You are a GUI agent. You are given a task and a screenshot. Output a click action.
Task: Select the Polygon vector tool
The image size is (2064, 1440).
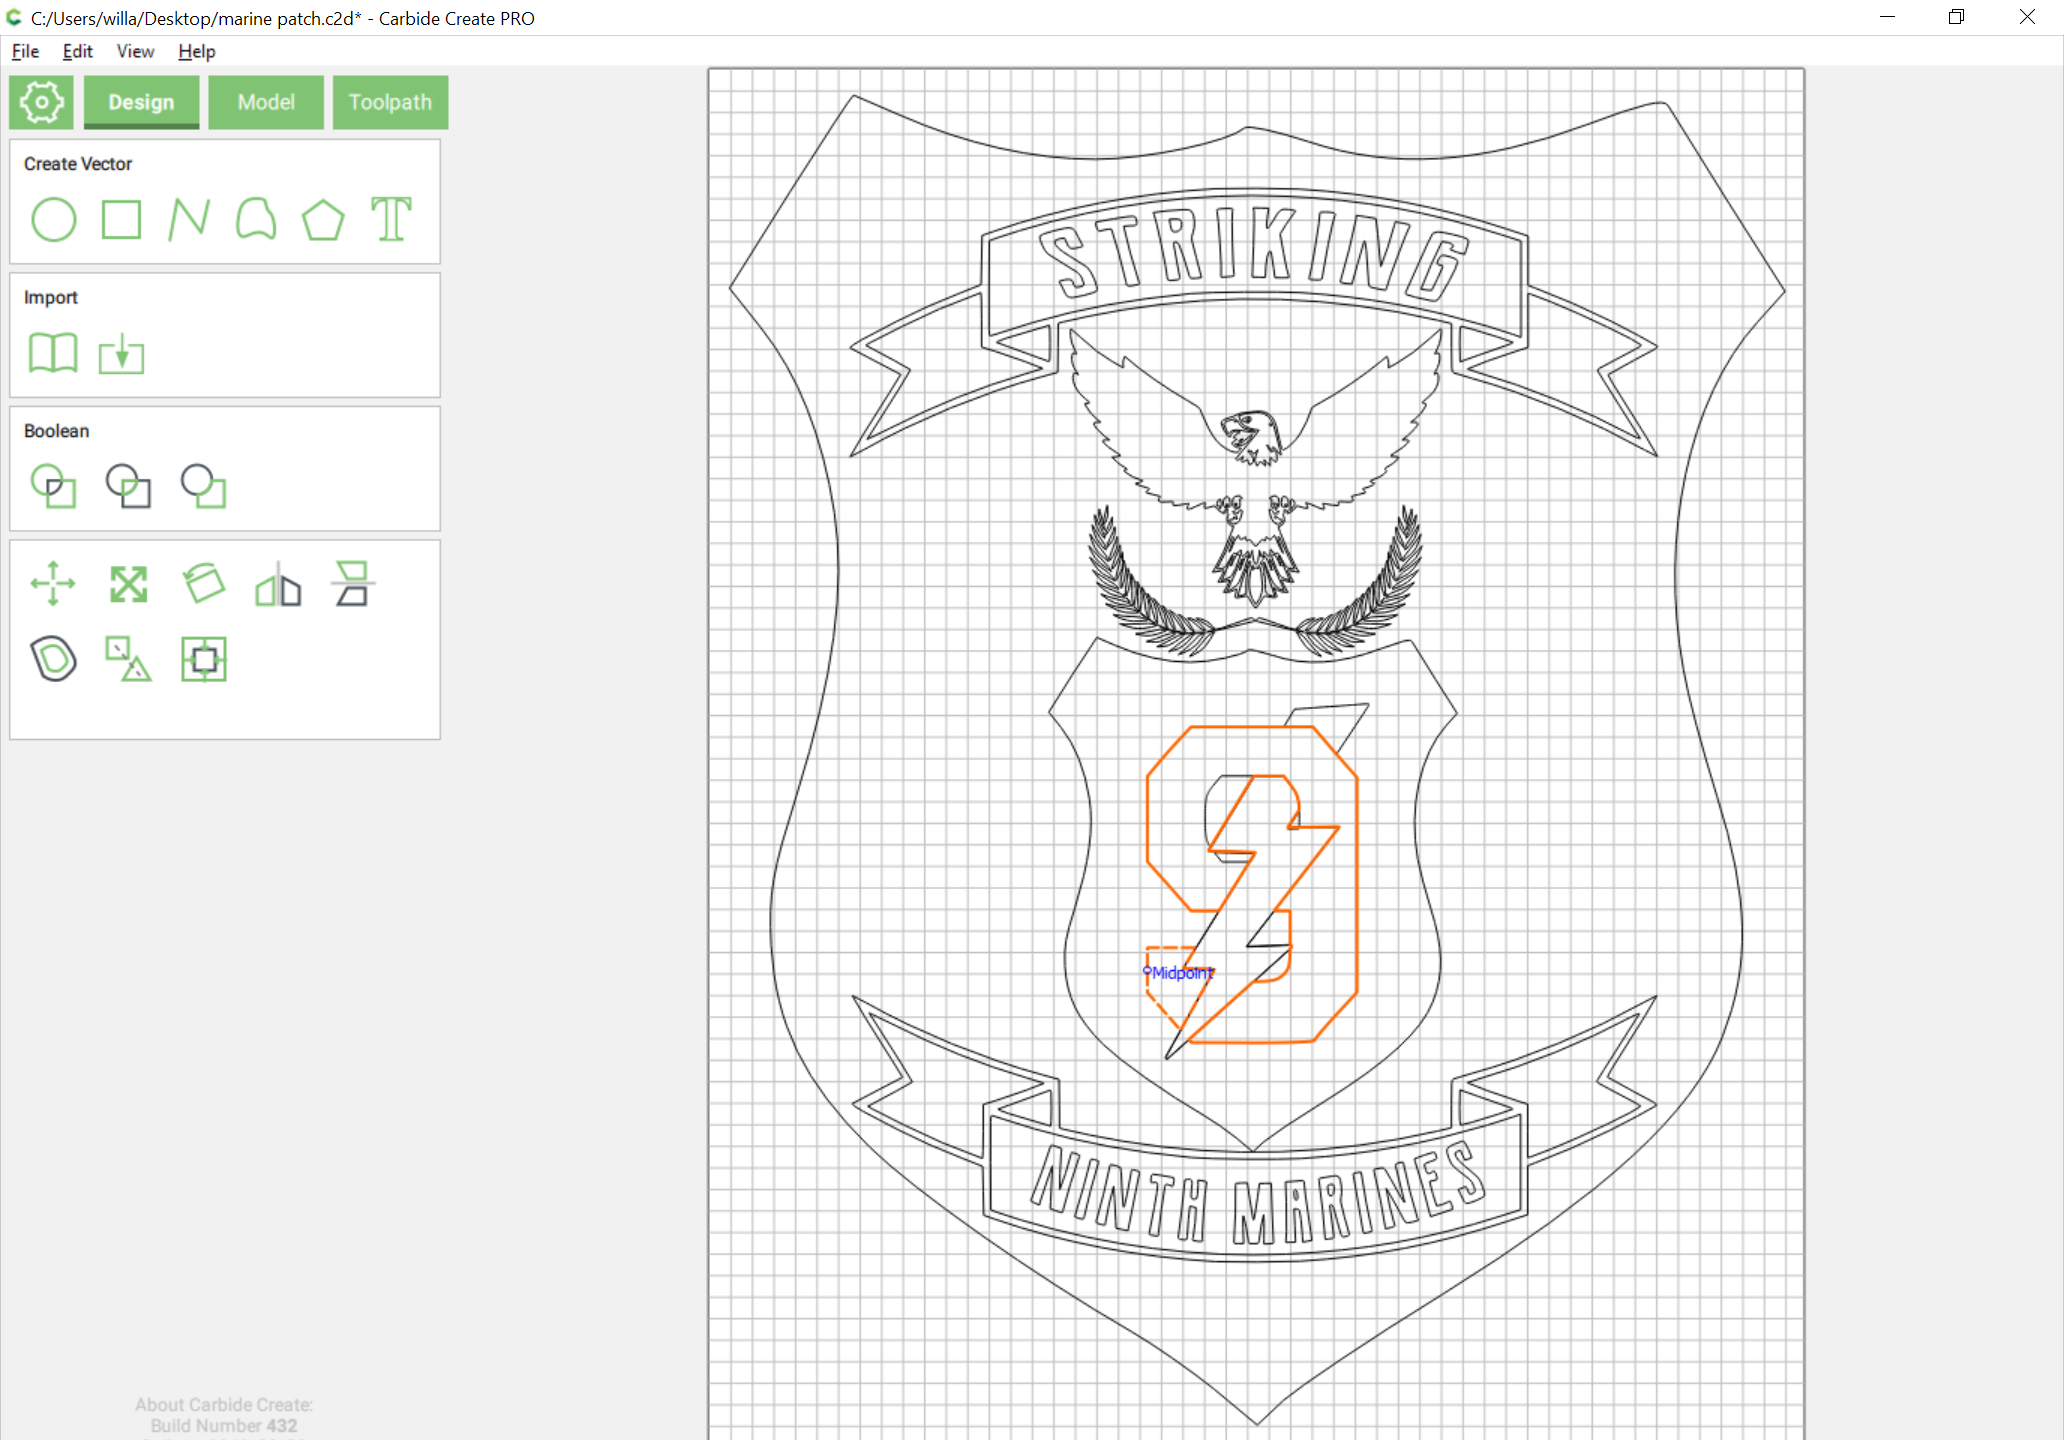(x=323, y=220)
